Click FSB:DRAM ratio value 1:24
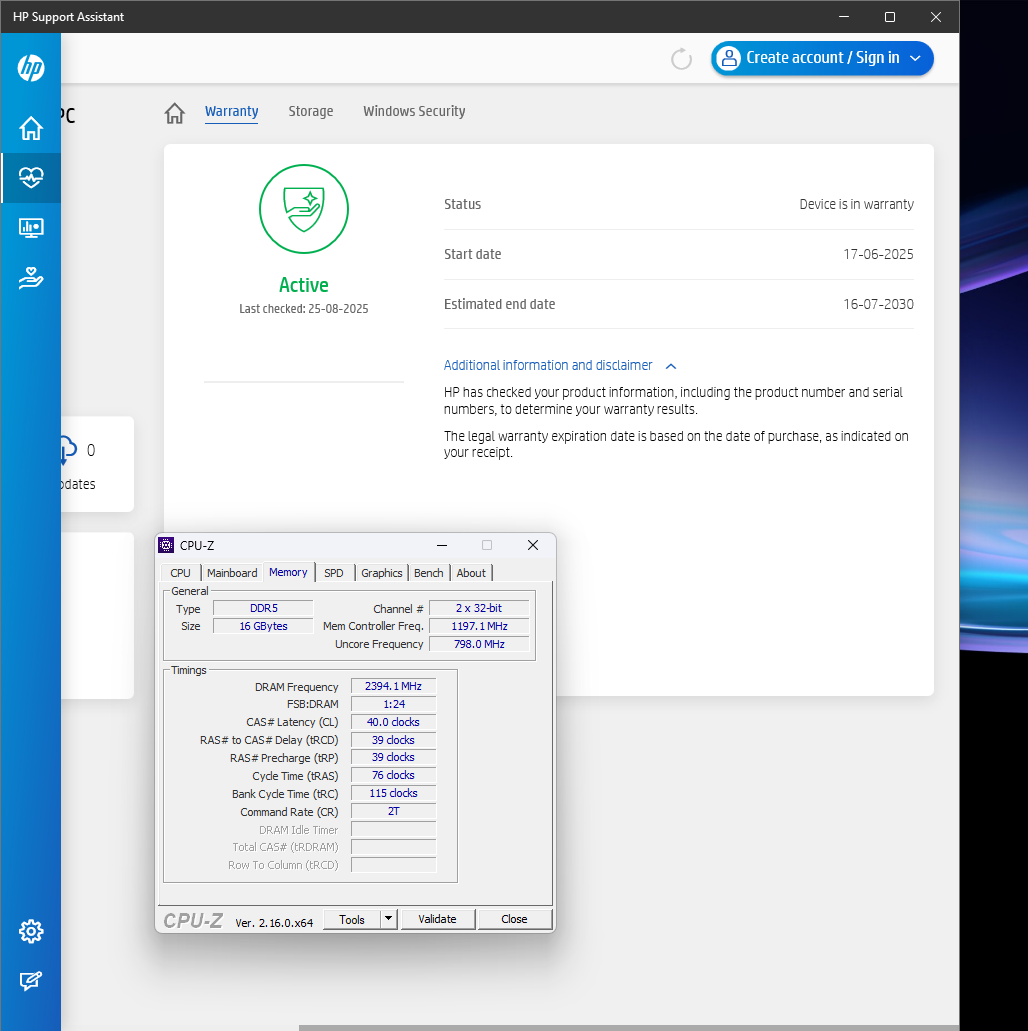1028x1031 pixels. pos(393,704)
